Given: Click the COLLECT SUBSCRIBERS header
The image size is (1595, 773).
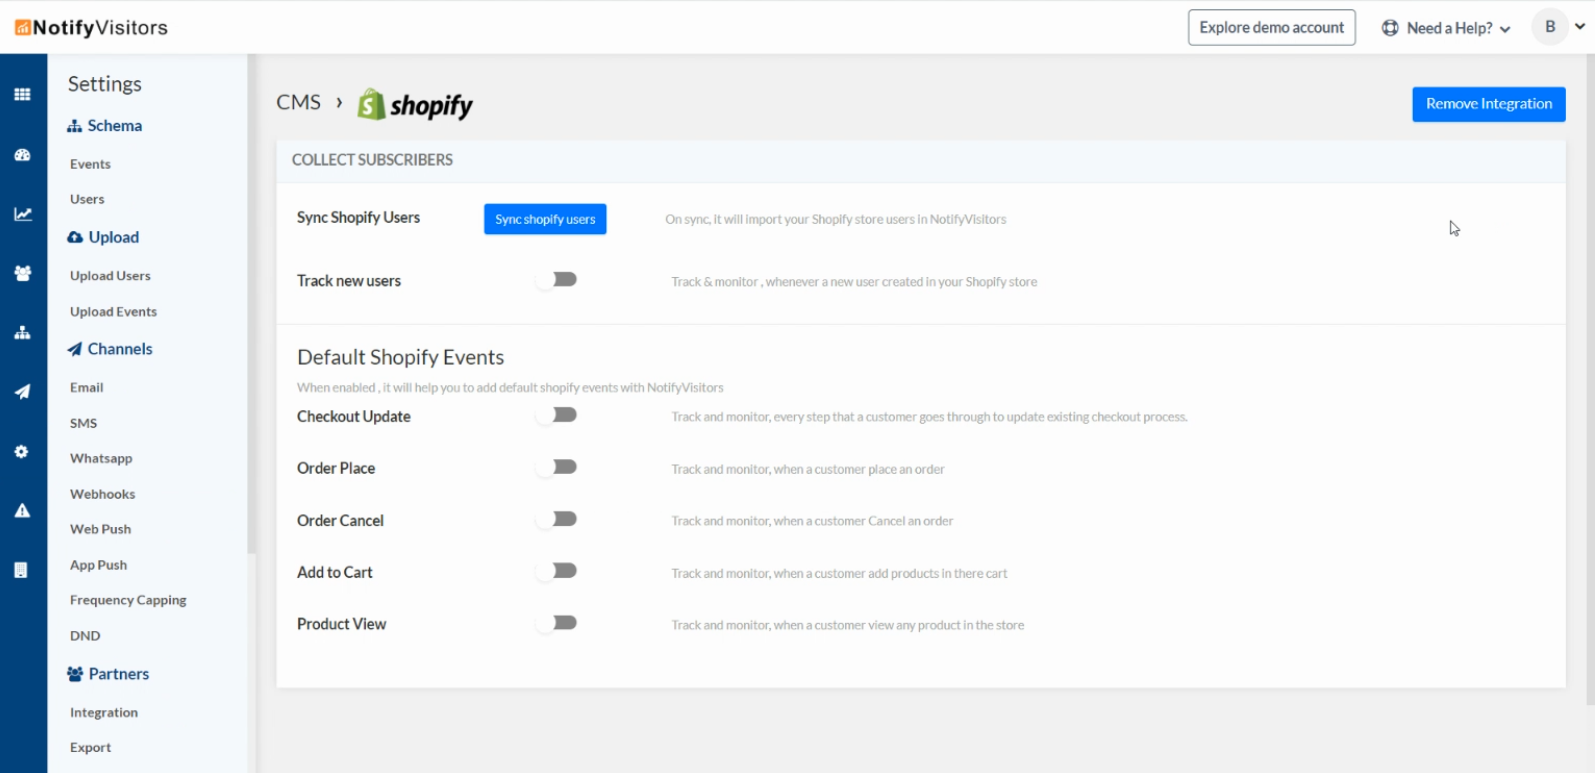Looking at the screenshot, I should coord(372,160).
